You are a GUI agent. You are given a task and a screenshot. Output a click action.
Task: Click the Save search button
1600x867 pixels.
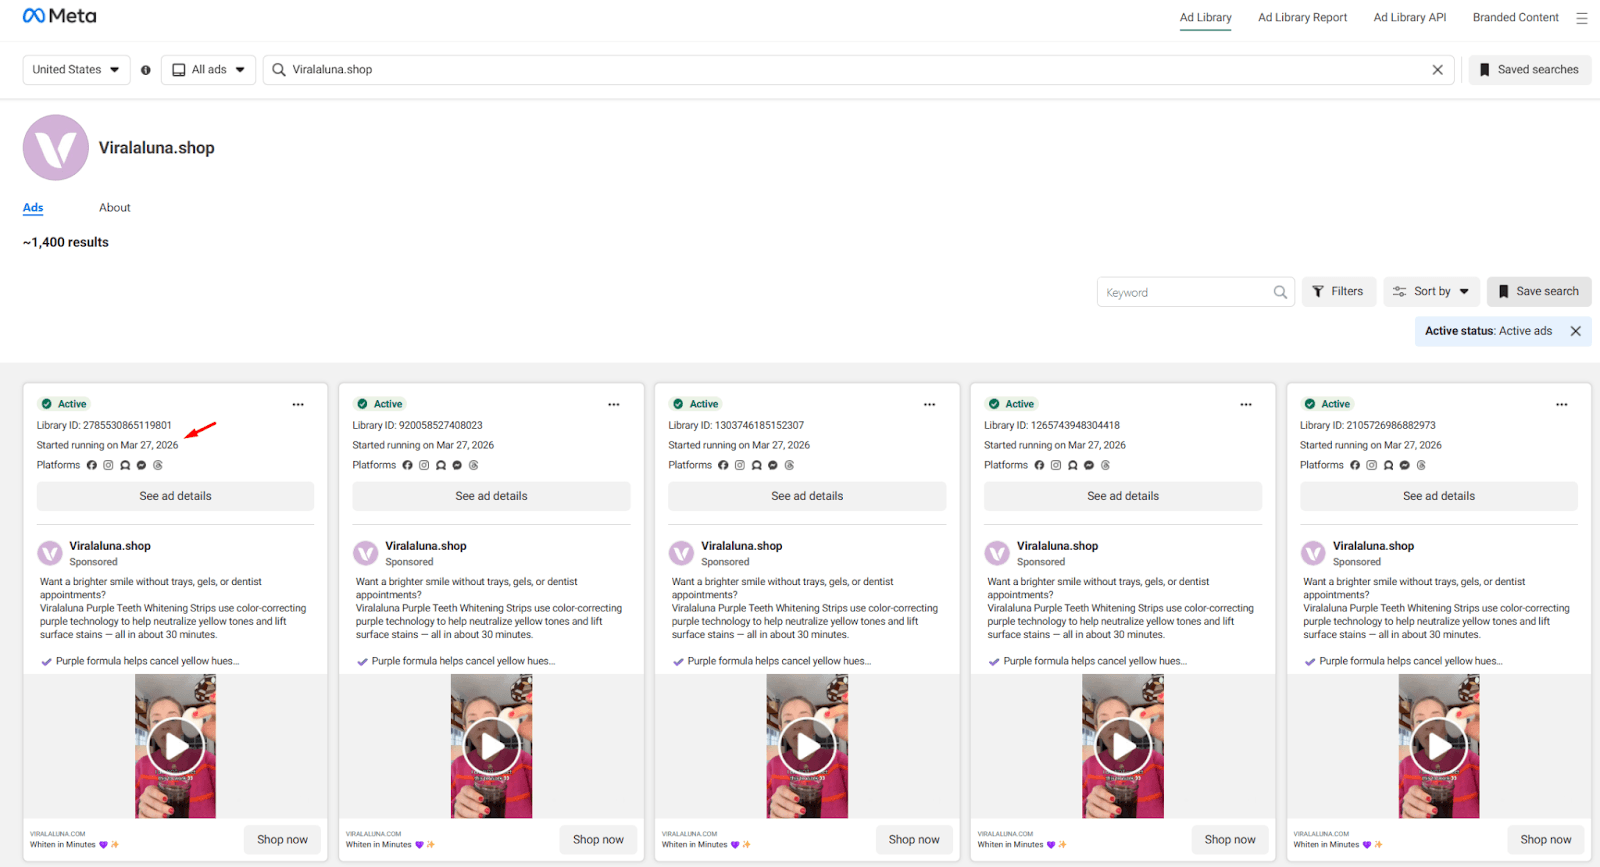1539,292
